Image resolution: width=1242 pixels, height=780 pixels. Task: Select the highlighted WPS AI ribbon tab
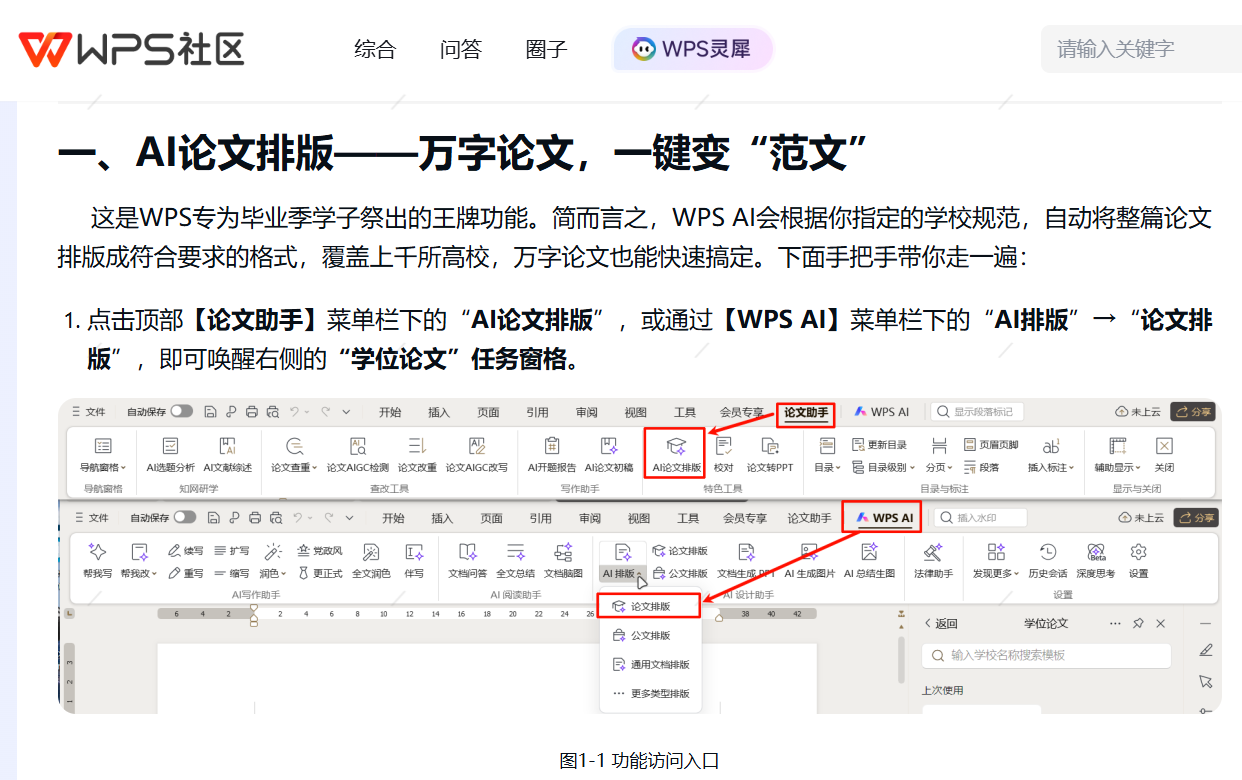880,518
